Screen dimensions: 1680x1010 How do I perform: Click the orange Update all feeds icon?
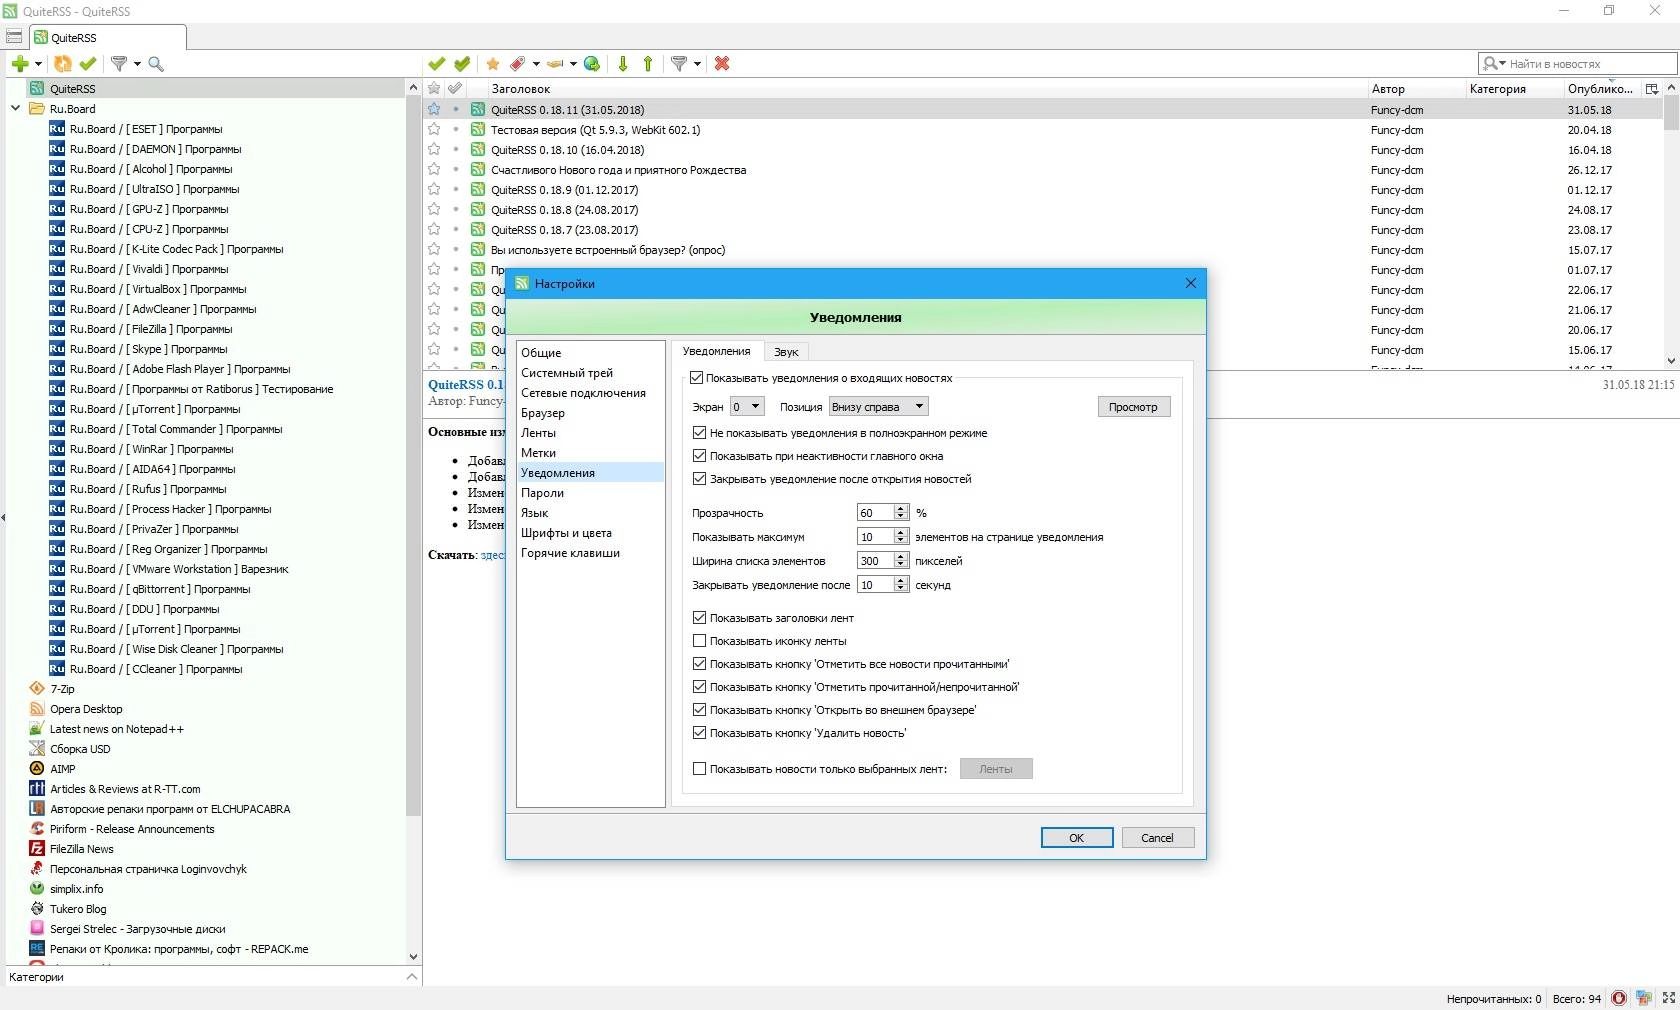pos(63,64)
